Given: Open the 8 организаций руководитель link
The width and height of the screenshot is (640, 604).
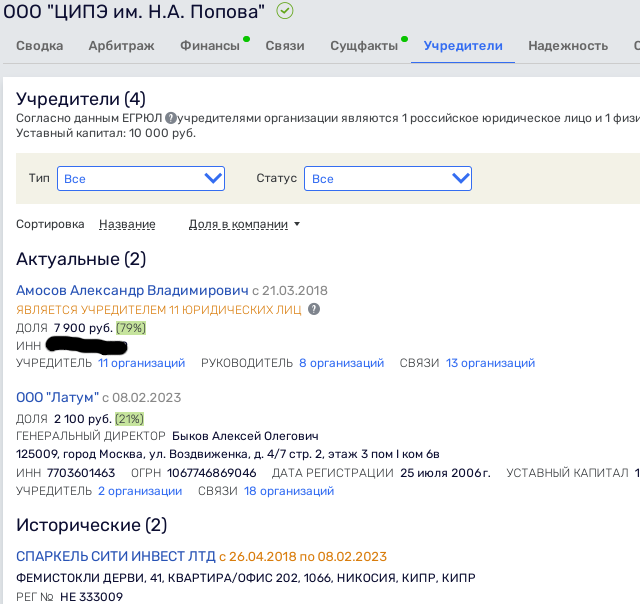Looking at the screenshot, I should pos(341,363).
